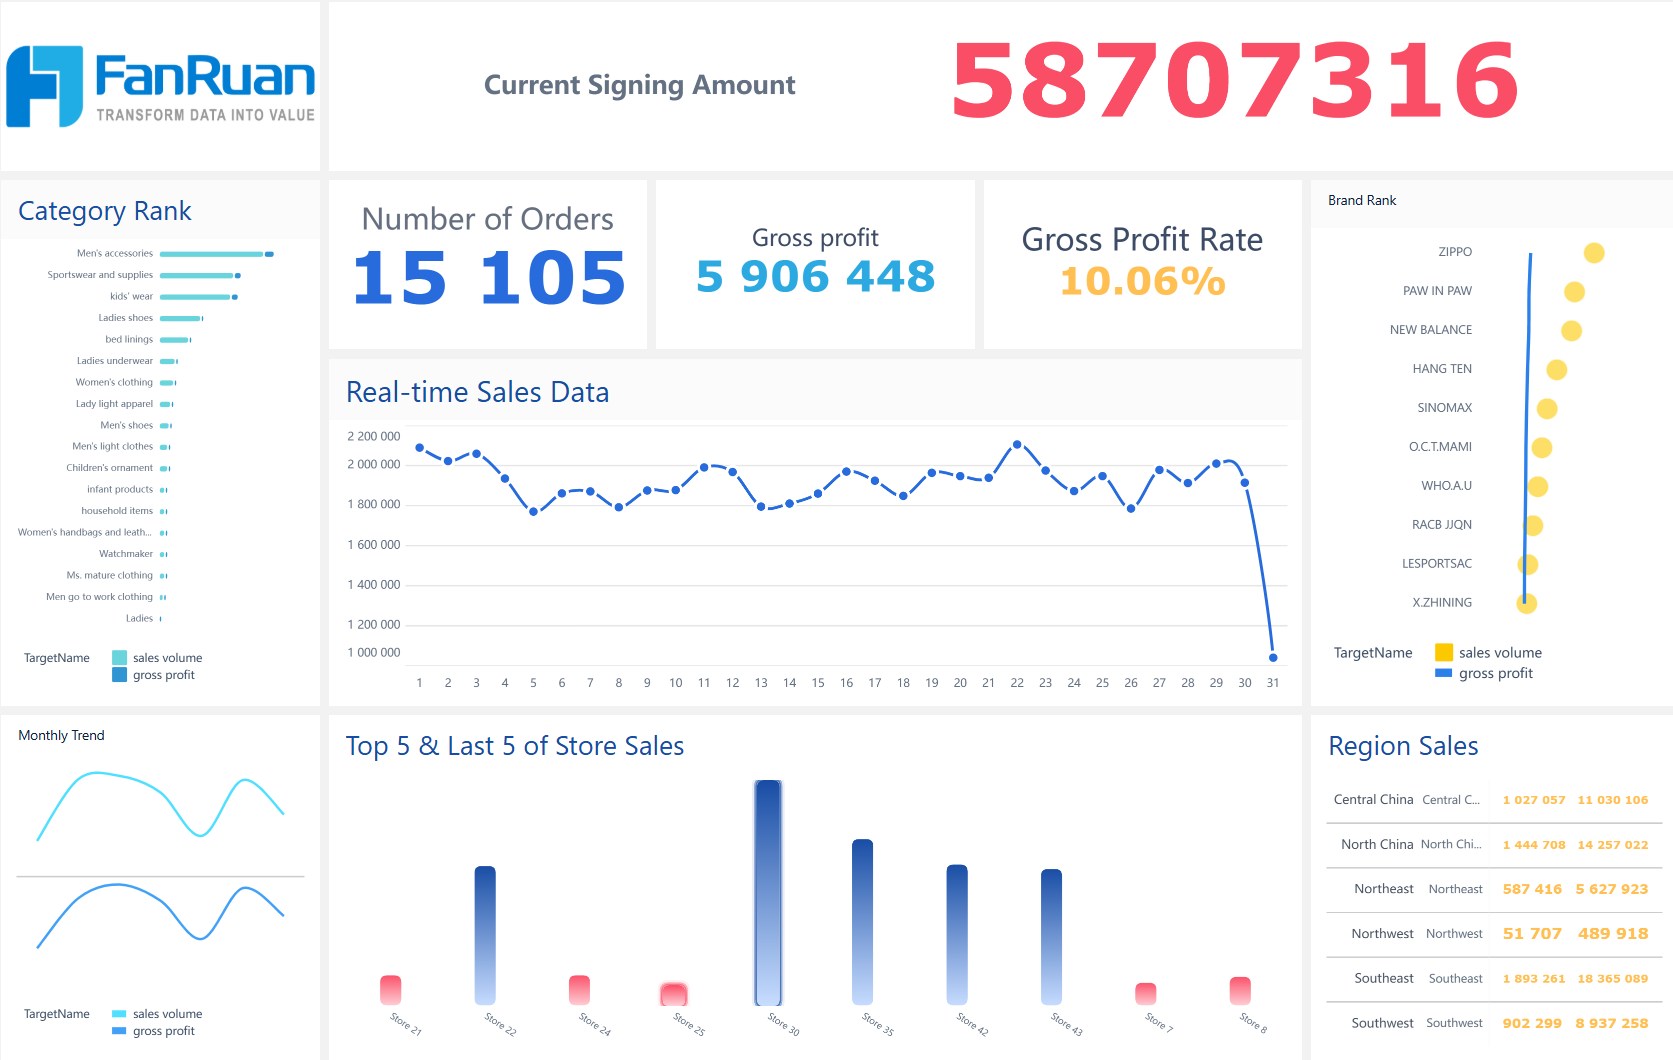This screenshot has height=1060, width=1673.
Task: Click the tall Store 30 bar
Action: coord(768,892)
